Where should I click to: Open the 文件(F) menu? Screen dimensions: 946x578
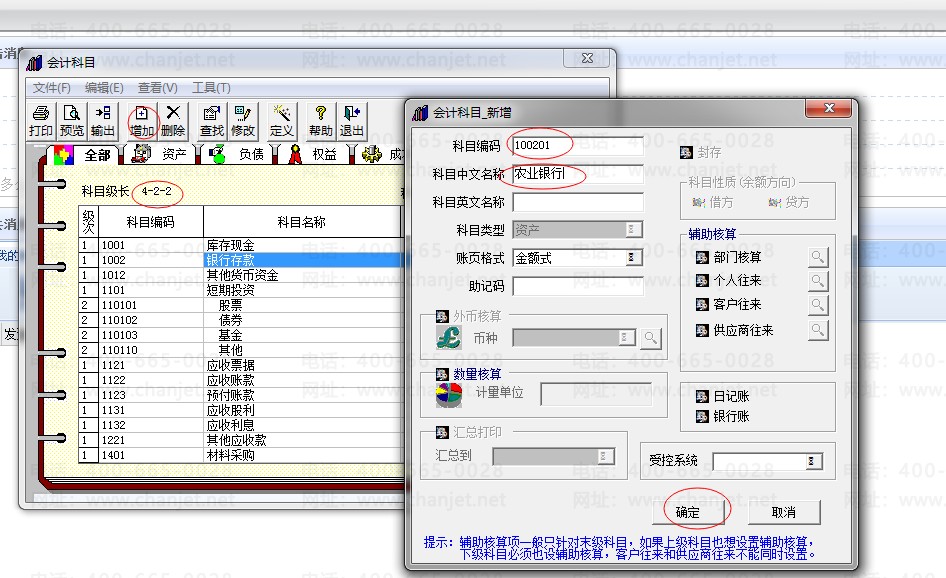pos(51,88)
